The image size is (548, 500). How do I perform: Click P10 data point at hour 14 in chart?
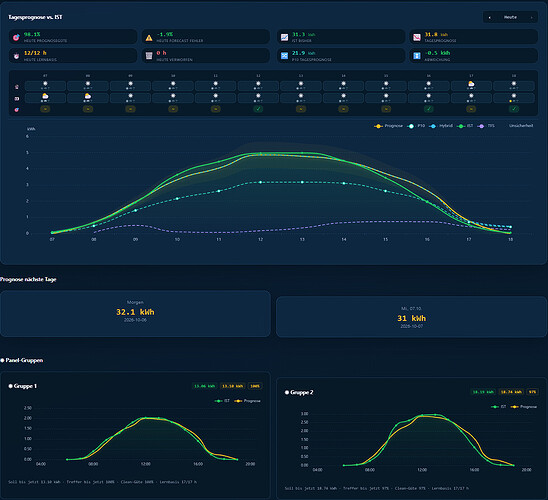(344, 183)
